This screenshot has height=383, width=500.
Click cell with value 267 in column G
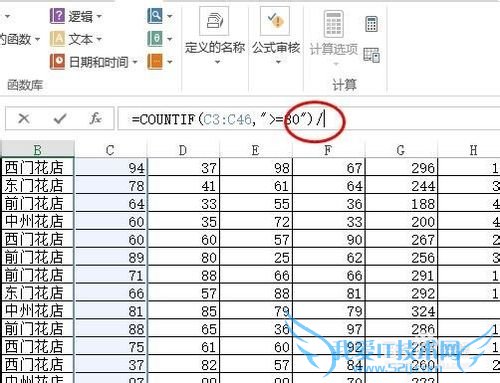point(401,239)
